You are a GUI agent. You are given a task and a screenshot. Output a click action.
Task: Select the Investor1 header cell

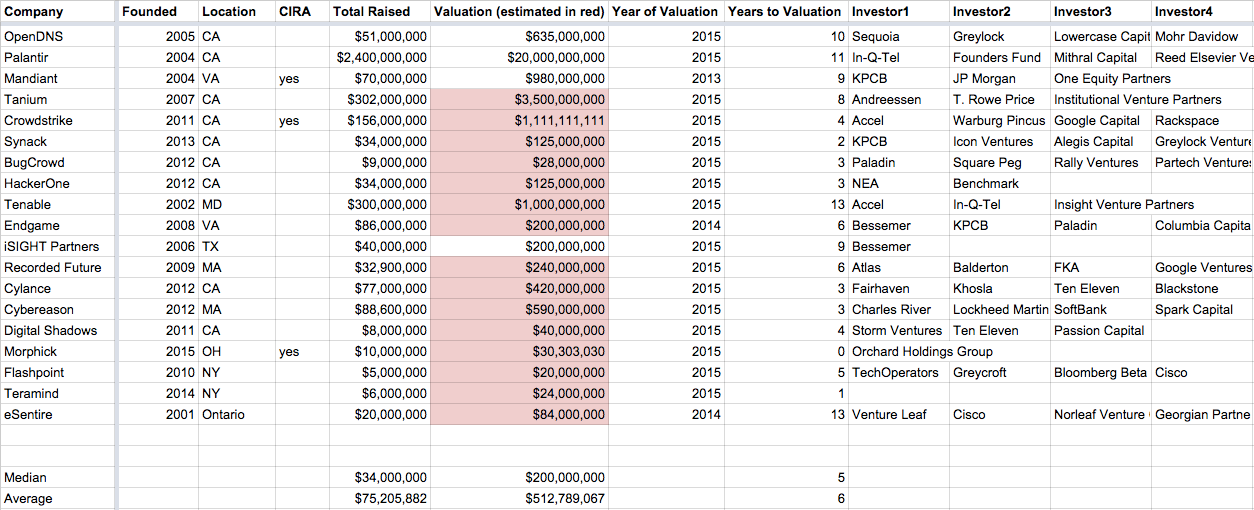click(x=899, y=12)
